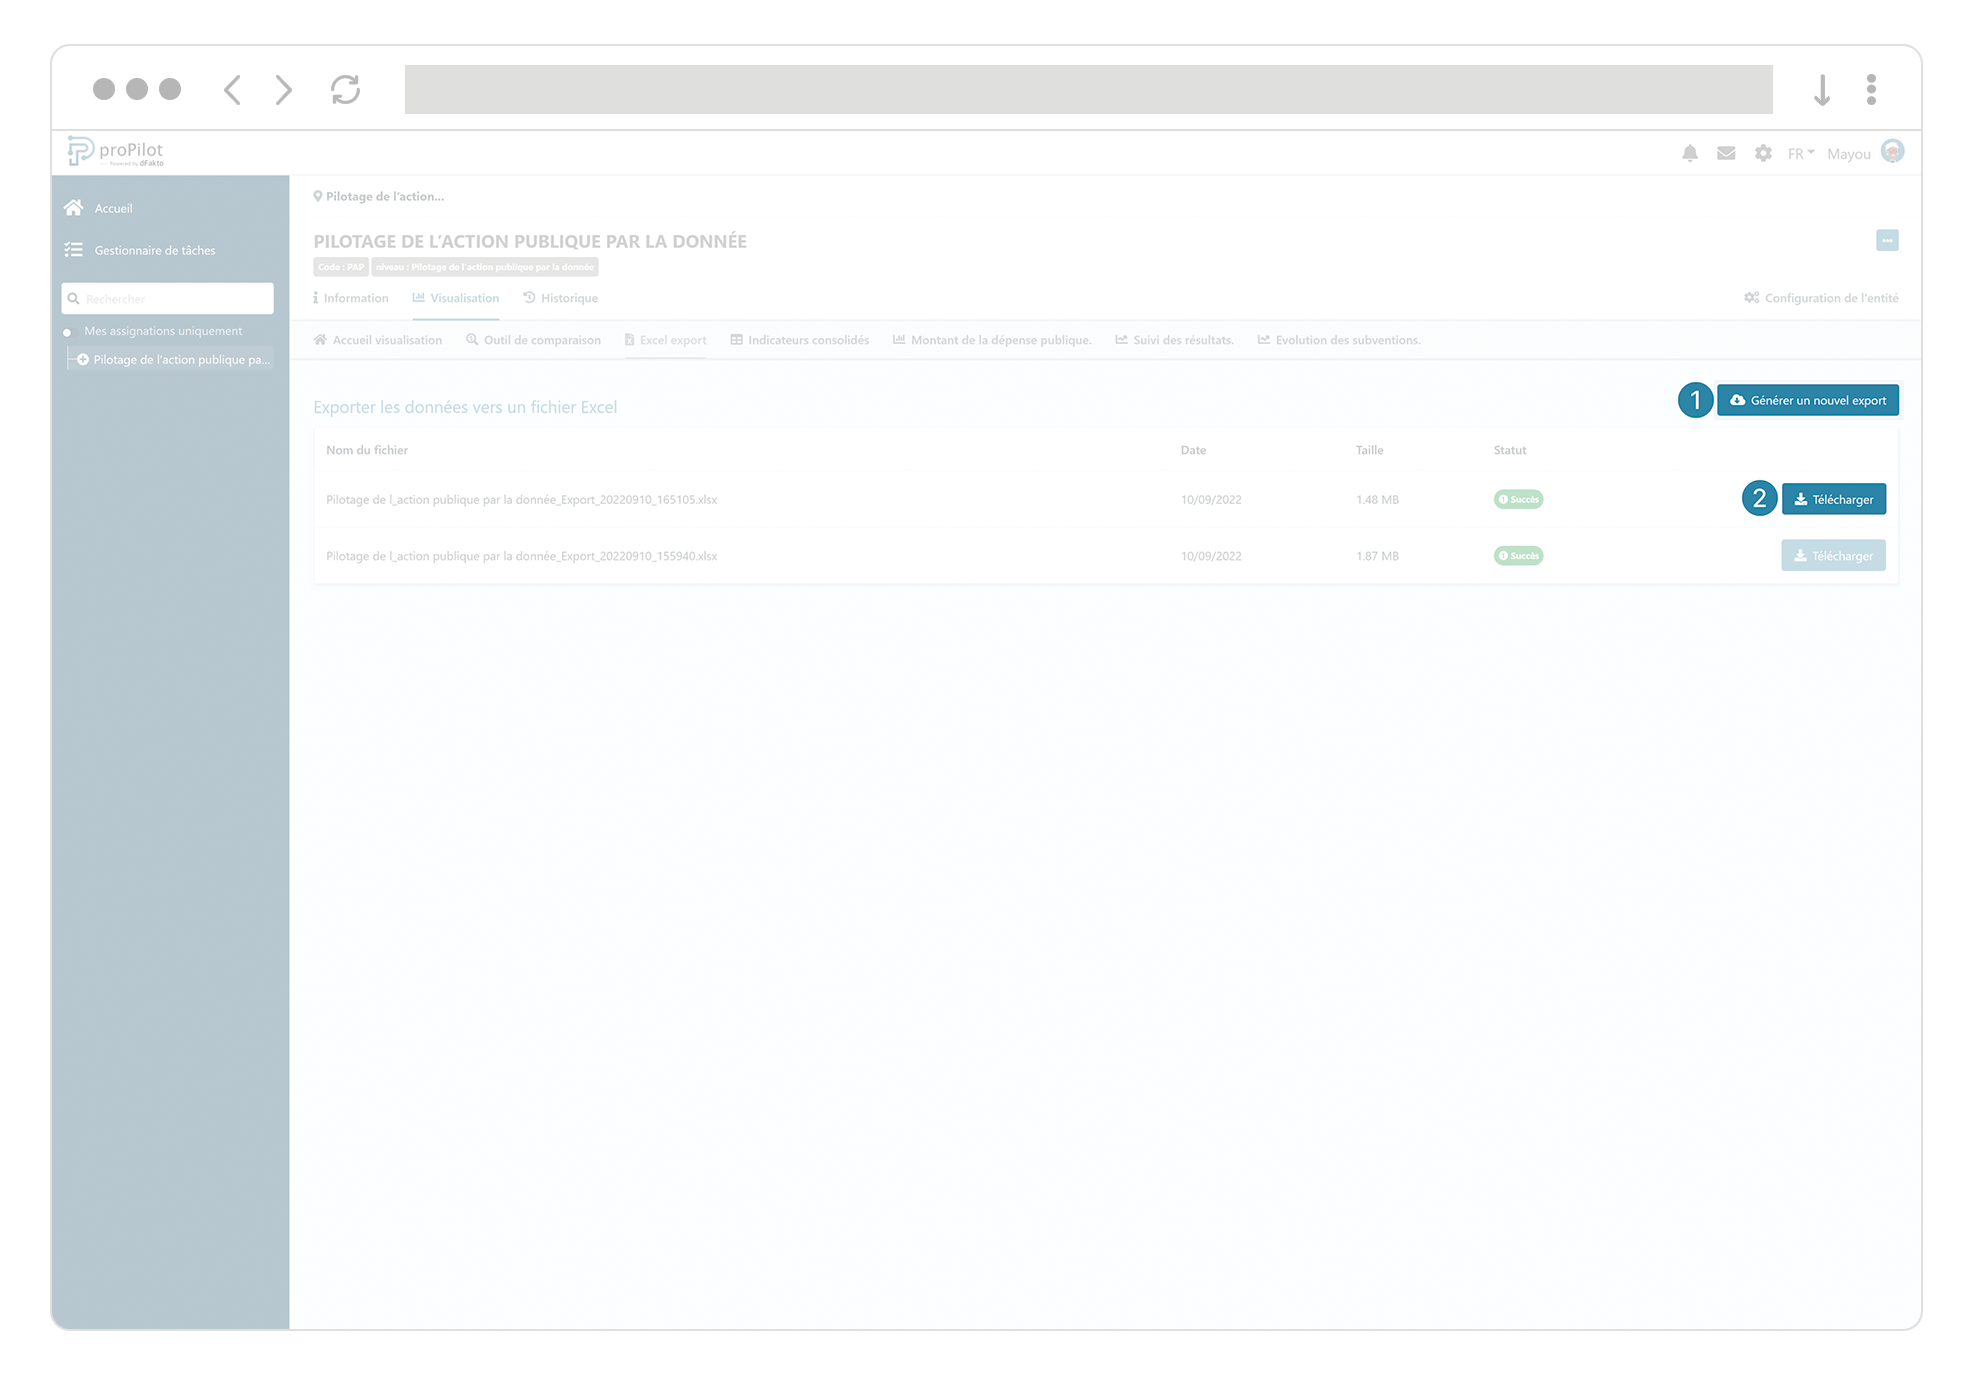Switch to the Historique tab

[561, 298]
